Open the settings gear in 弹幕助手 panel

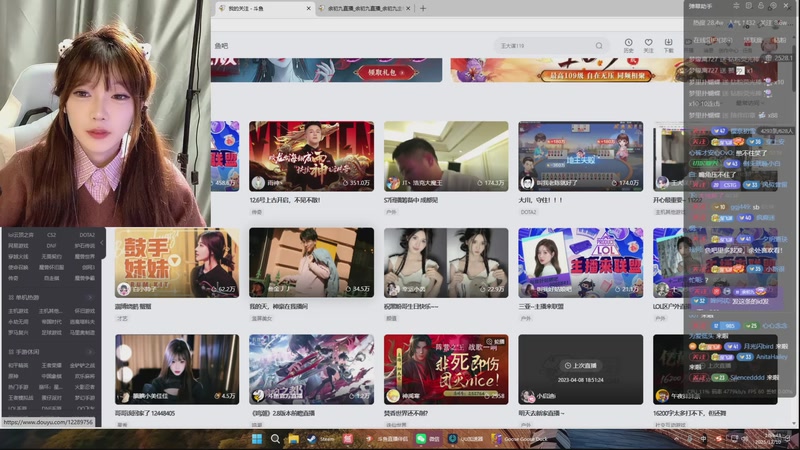click(773, 6)
